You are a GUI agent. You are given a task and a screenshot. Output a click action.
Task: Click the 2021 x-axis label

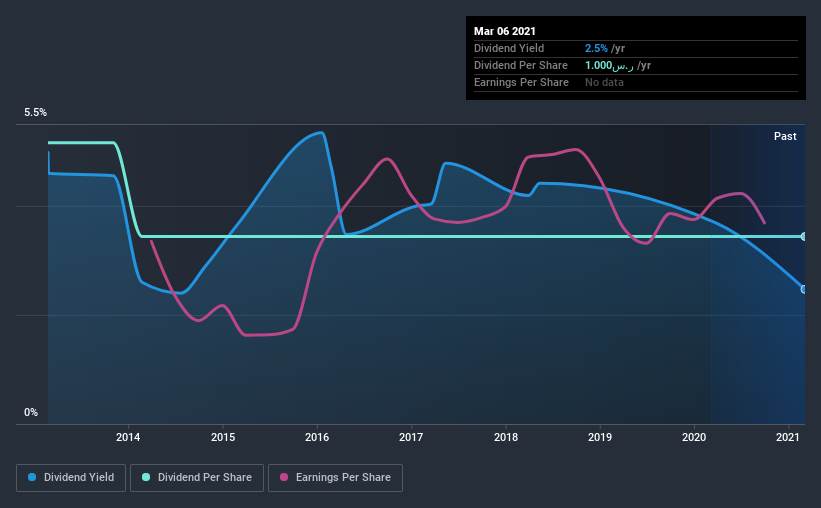pyautogui.click(x=788, y=437)
